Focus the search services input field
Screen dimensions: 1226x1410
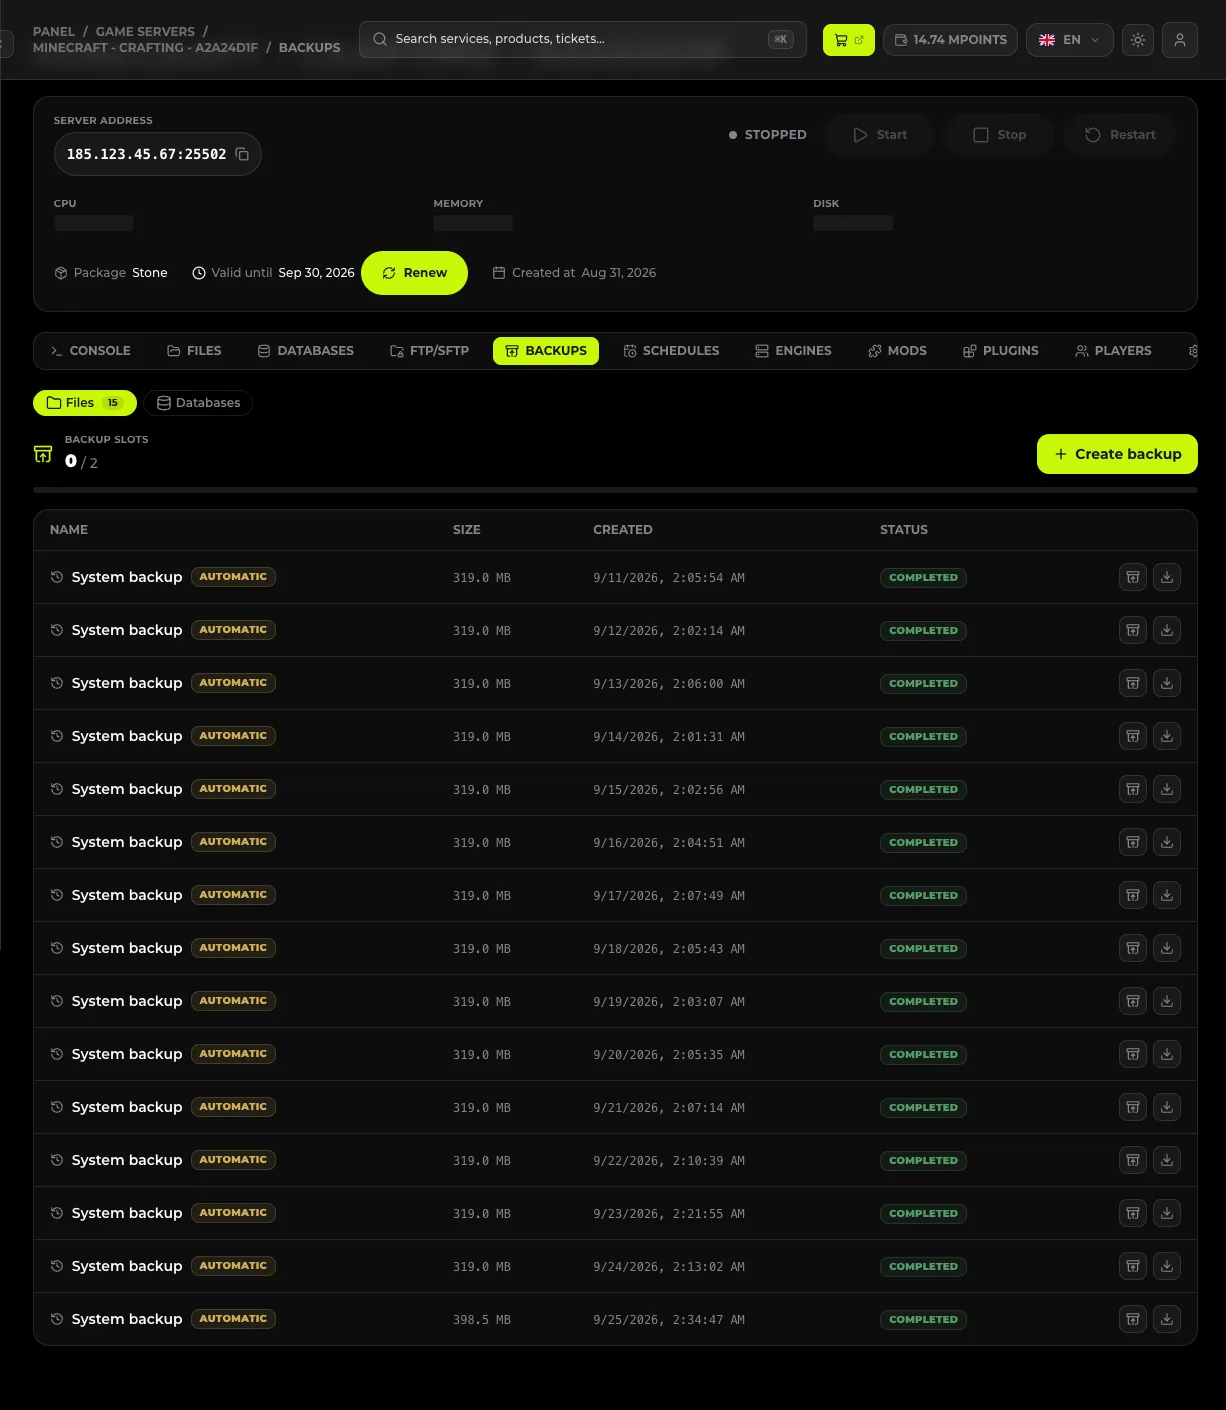583,39
